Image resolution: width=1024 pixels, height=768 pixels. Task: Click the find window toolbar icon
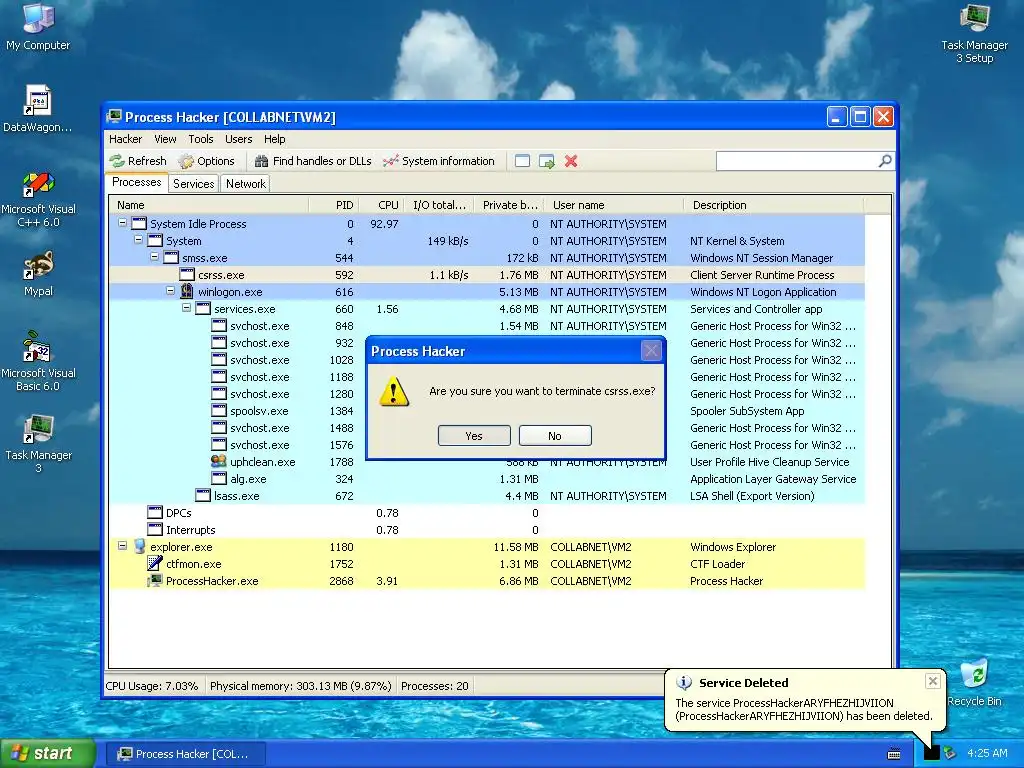click(522, 161)
